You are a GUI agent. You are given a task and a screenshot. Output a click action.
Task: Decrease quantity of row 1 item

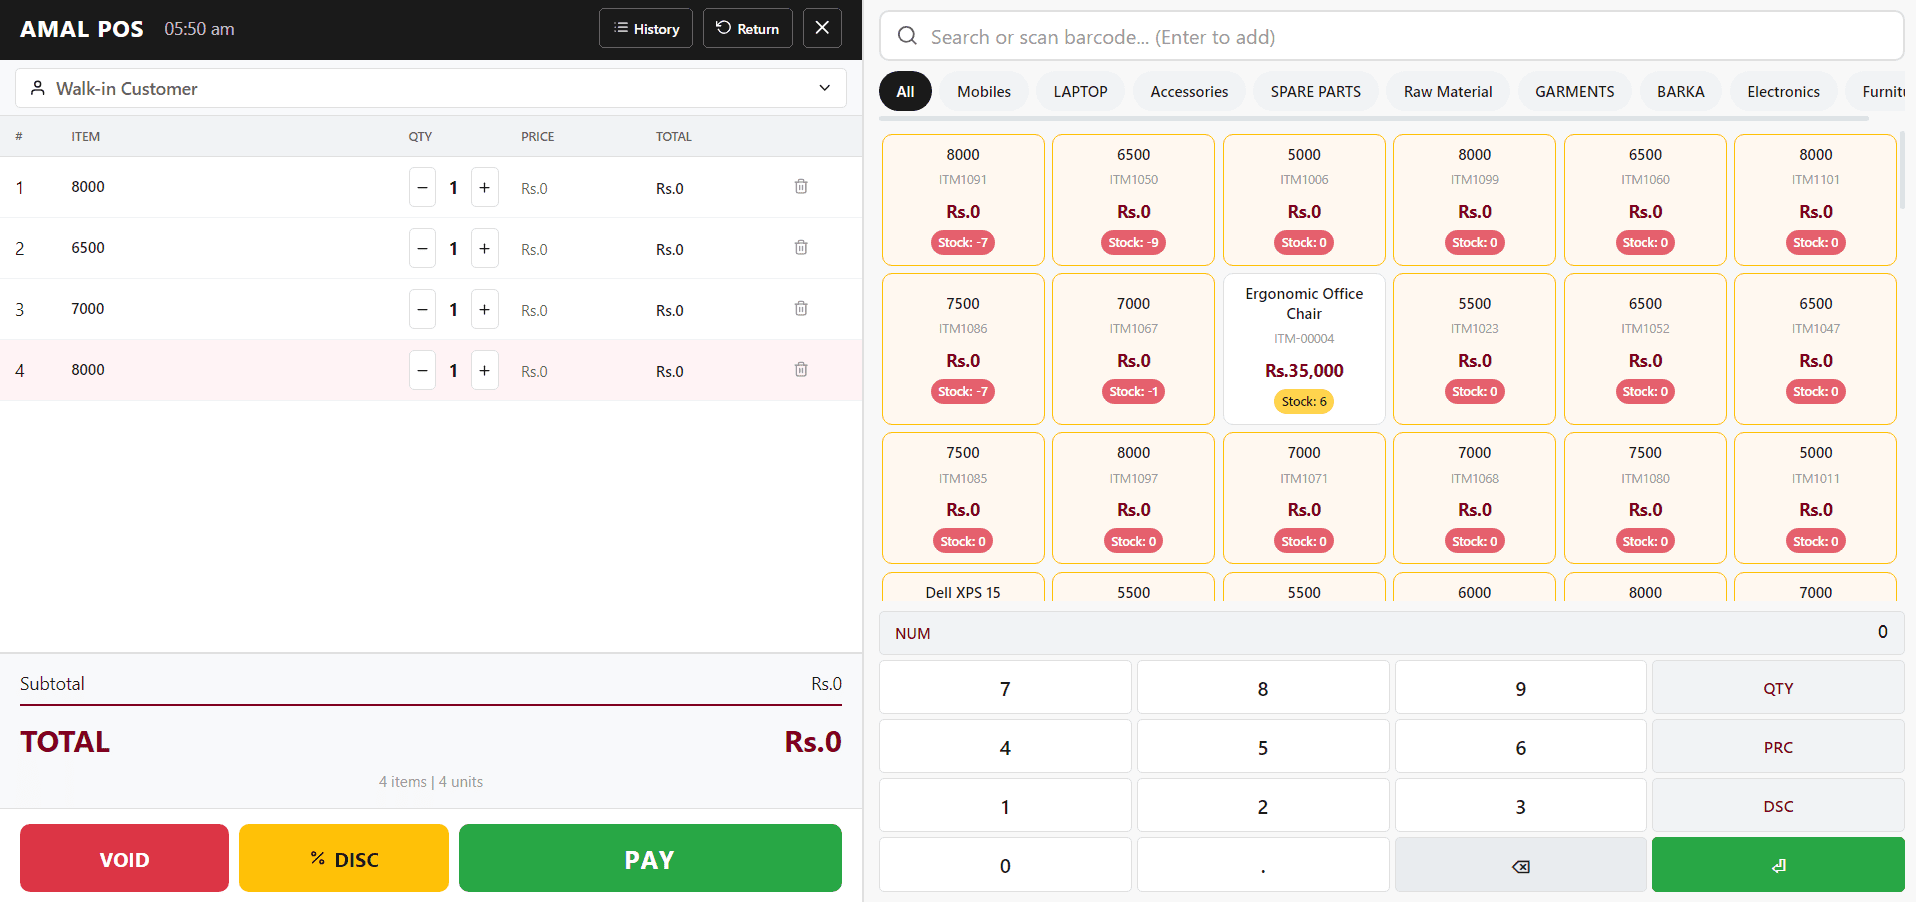click(x=422, y=188)
